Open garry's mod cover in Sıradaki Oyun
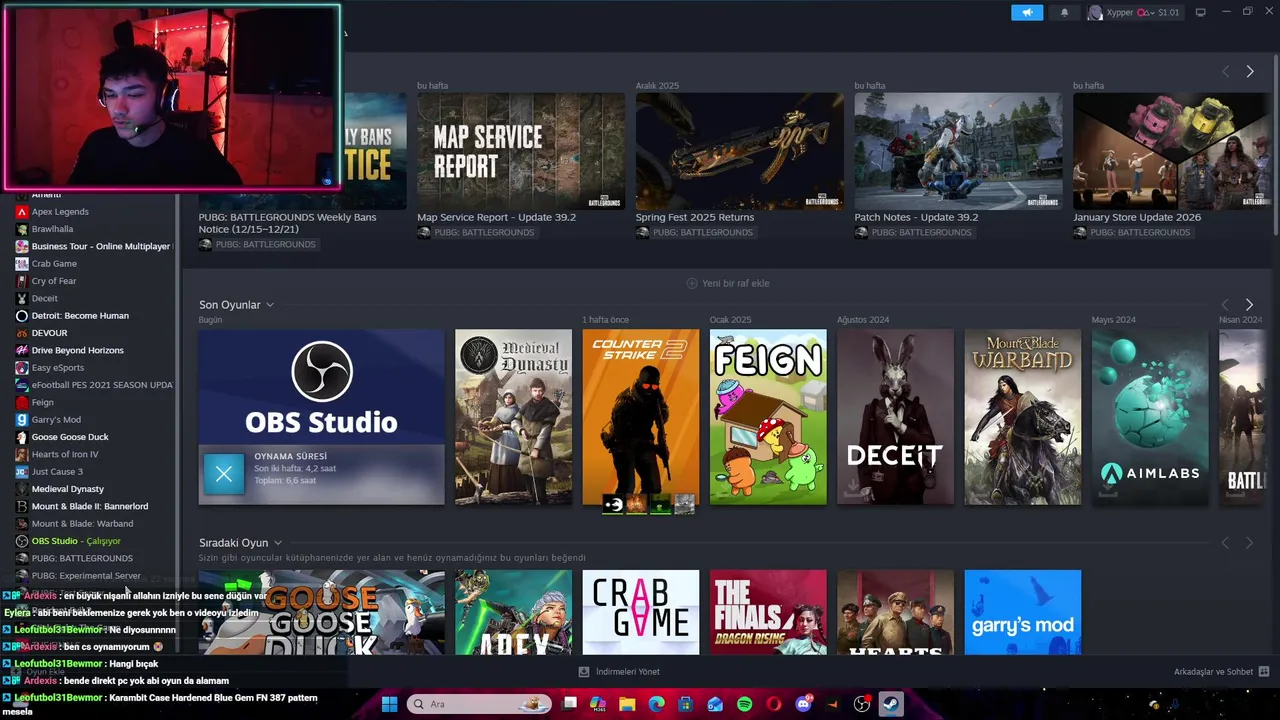 point(1023,612)
